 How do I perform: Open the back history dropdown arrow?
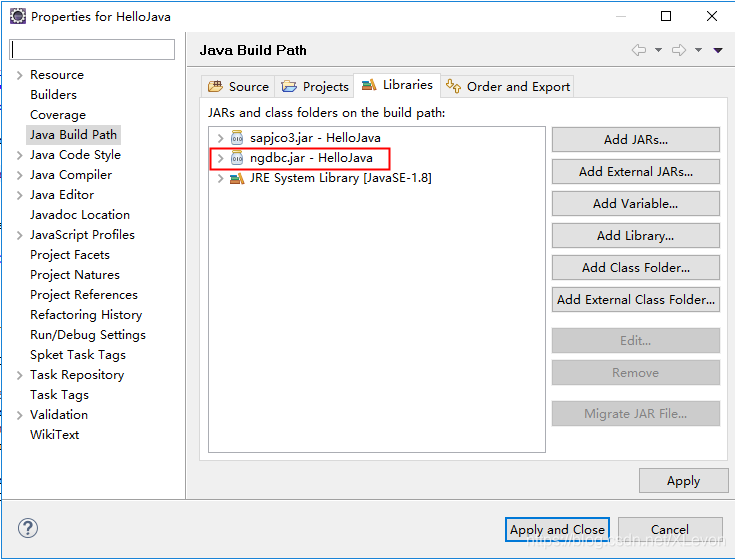658,50
